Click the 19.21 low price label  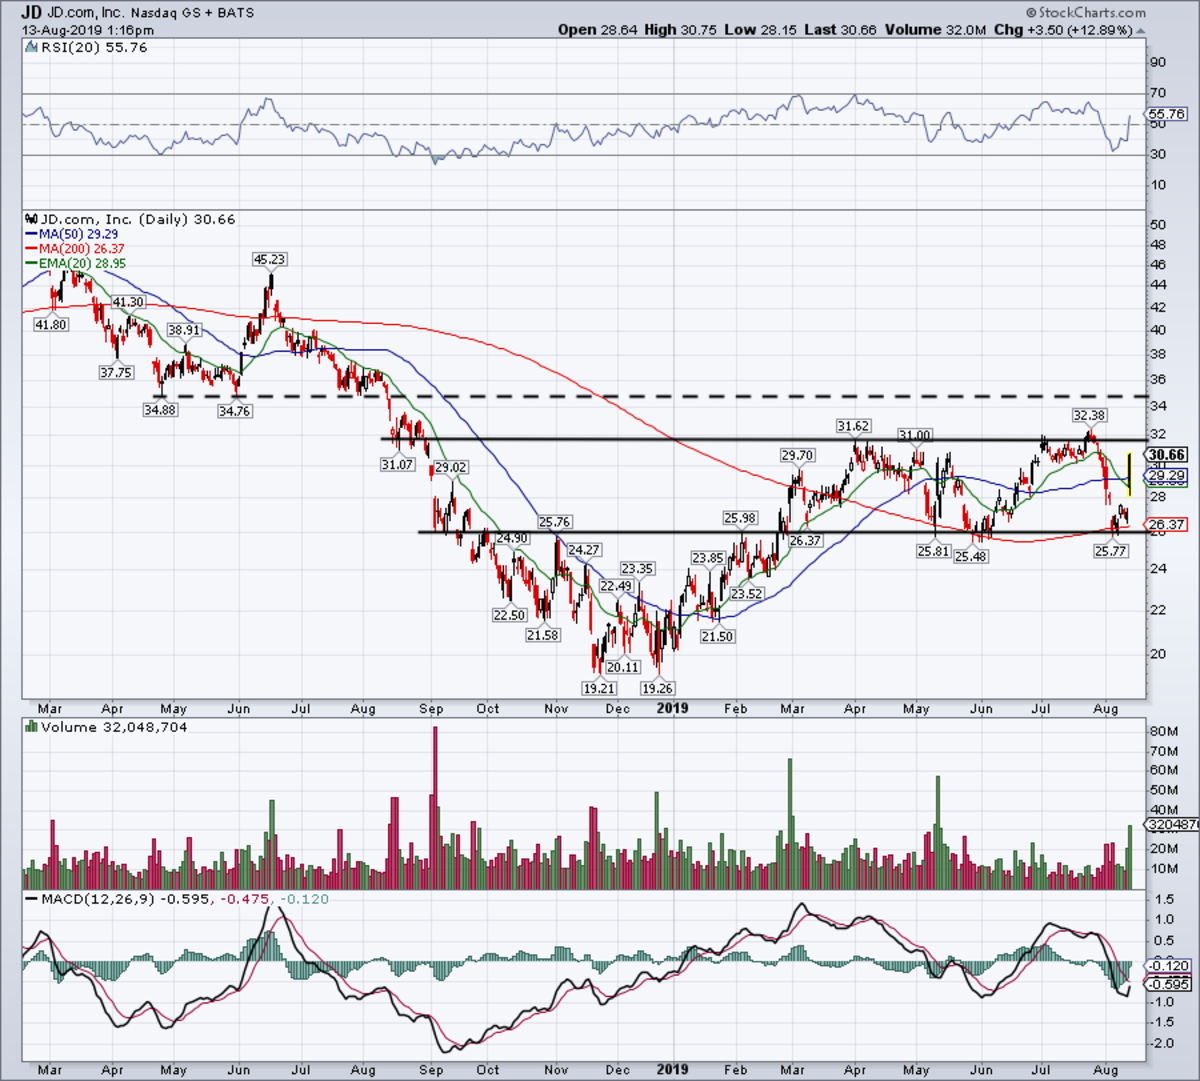597,688
